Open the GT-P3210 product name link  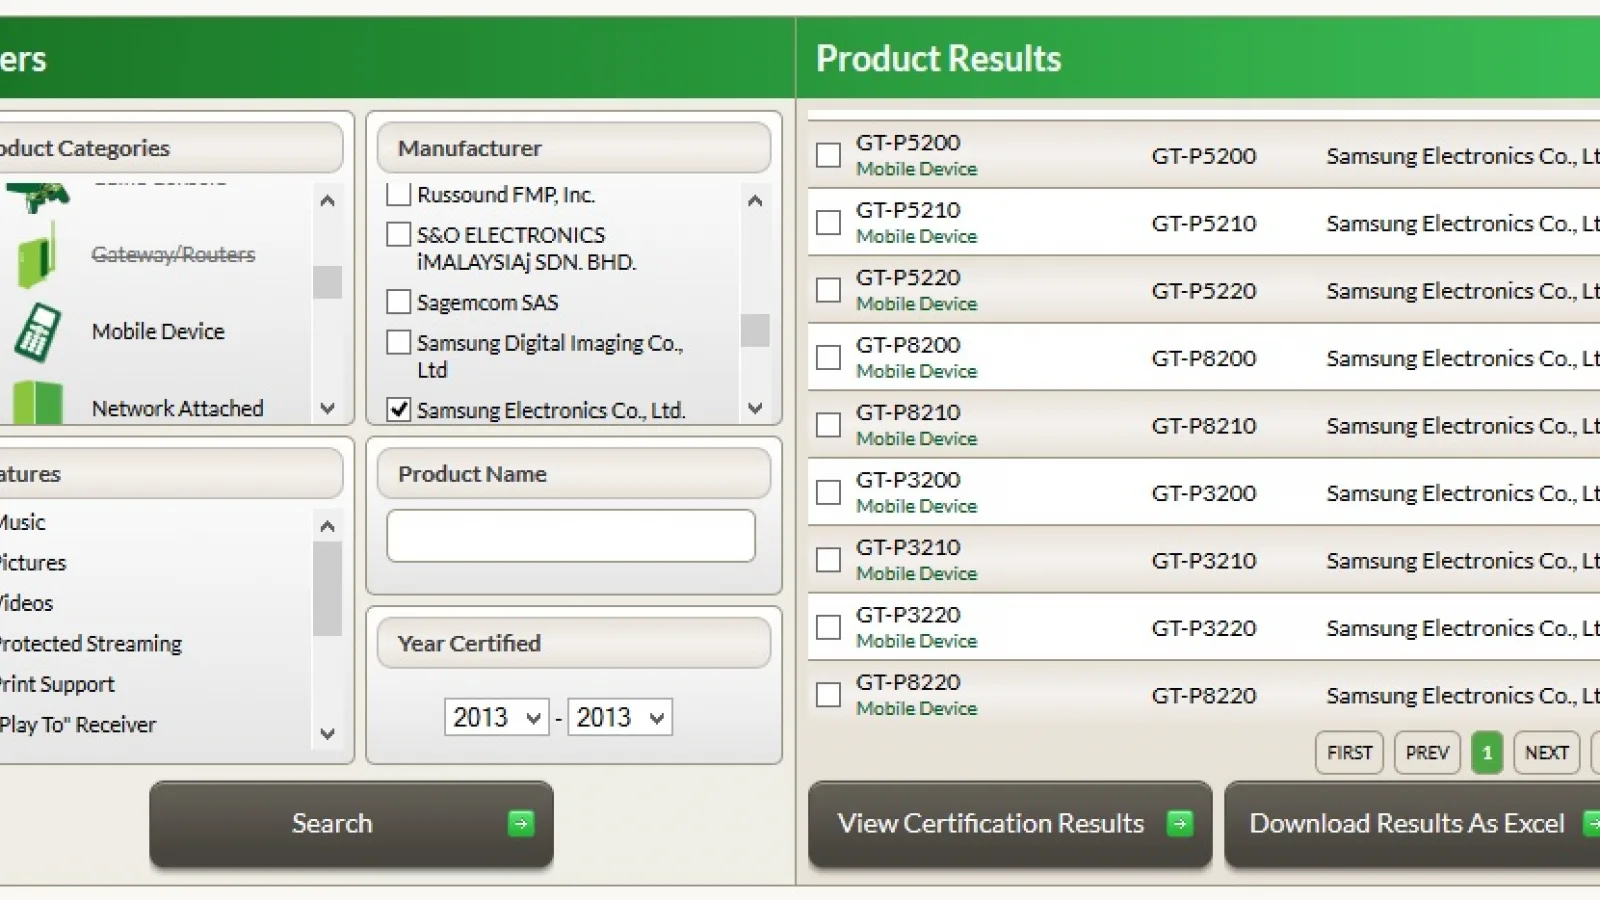[x=907, y=547]
